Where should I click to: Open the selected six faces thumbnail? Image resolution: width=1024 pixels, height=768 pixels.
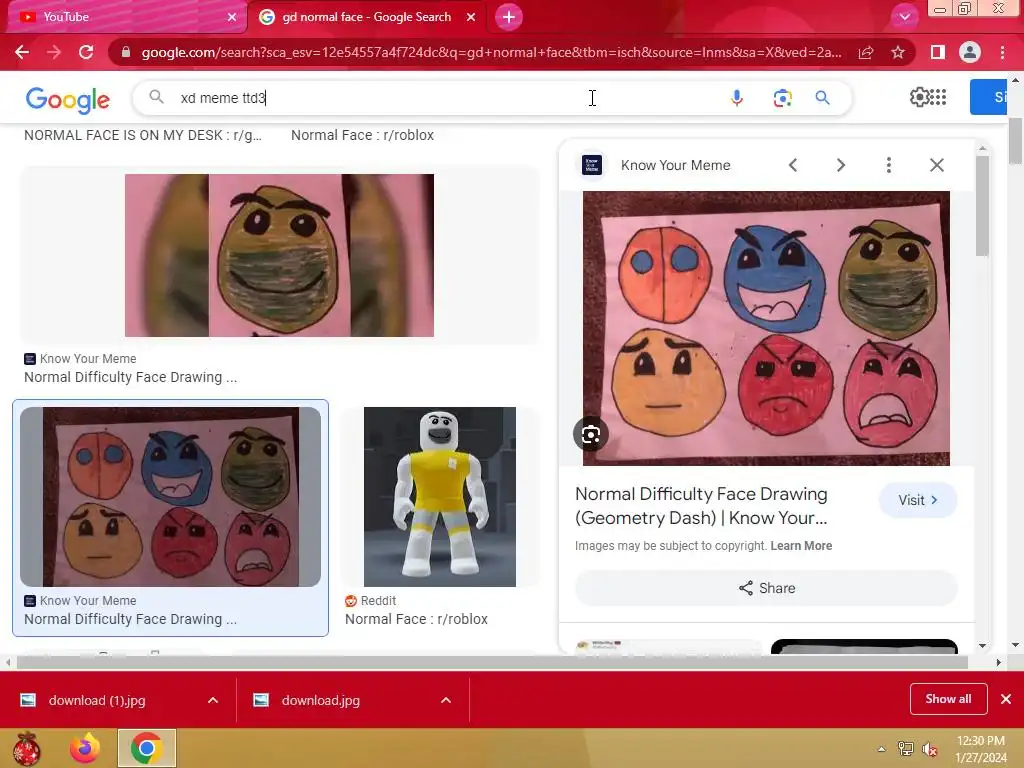(170, 497)
